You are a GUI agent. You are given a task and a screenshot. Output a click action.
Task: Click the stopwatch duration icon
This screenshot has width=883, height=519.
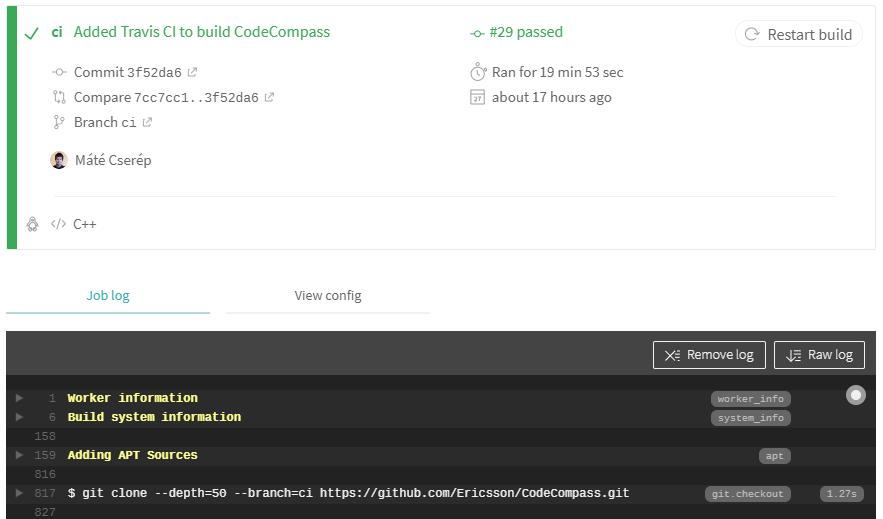click(x=478, y=71)
